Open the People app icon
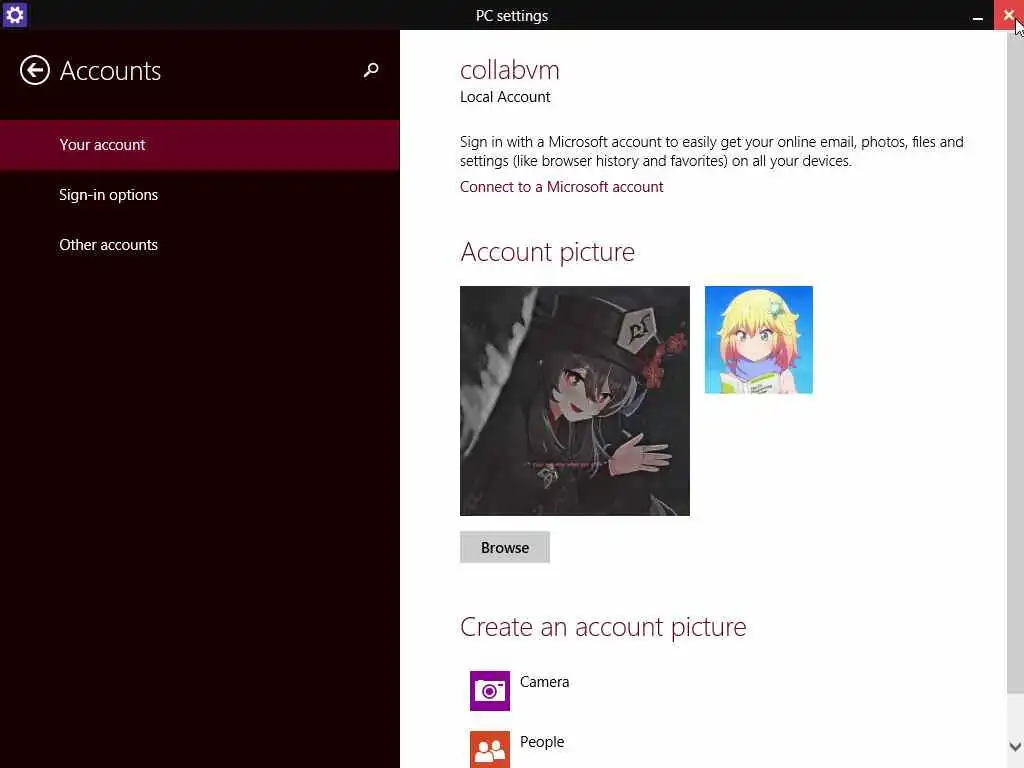Image resolution: width=1024 pixels, height=768 pixels. (x=490, y=750)
